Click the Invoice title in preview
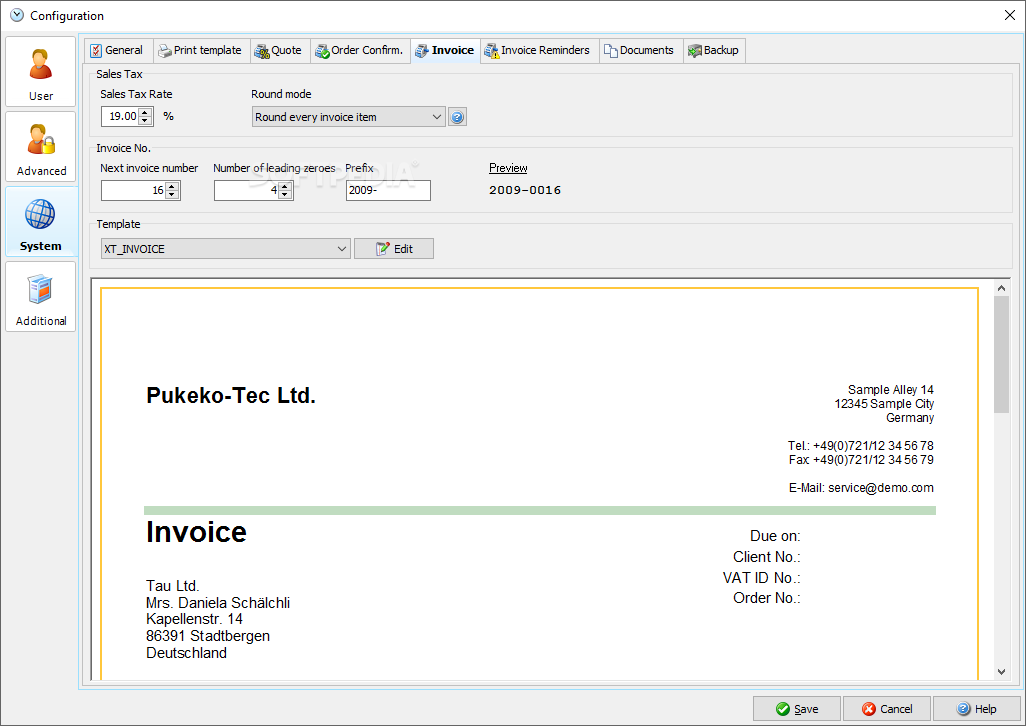This screenshot has height=726, width=1026. 196,532
